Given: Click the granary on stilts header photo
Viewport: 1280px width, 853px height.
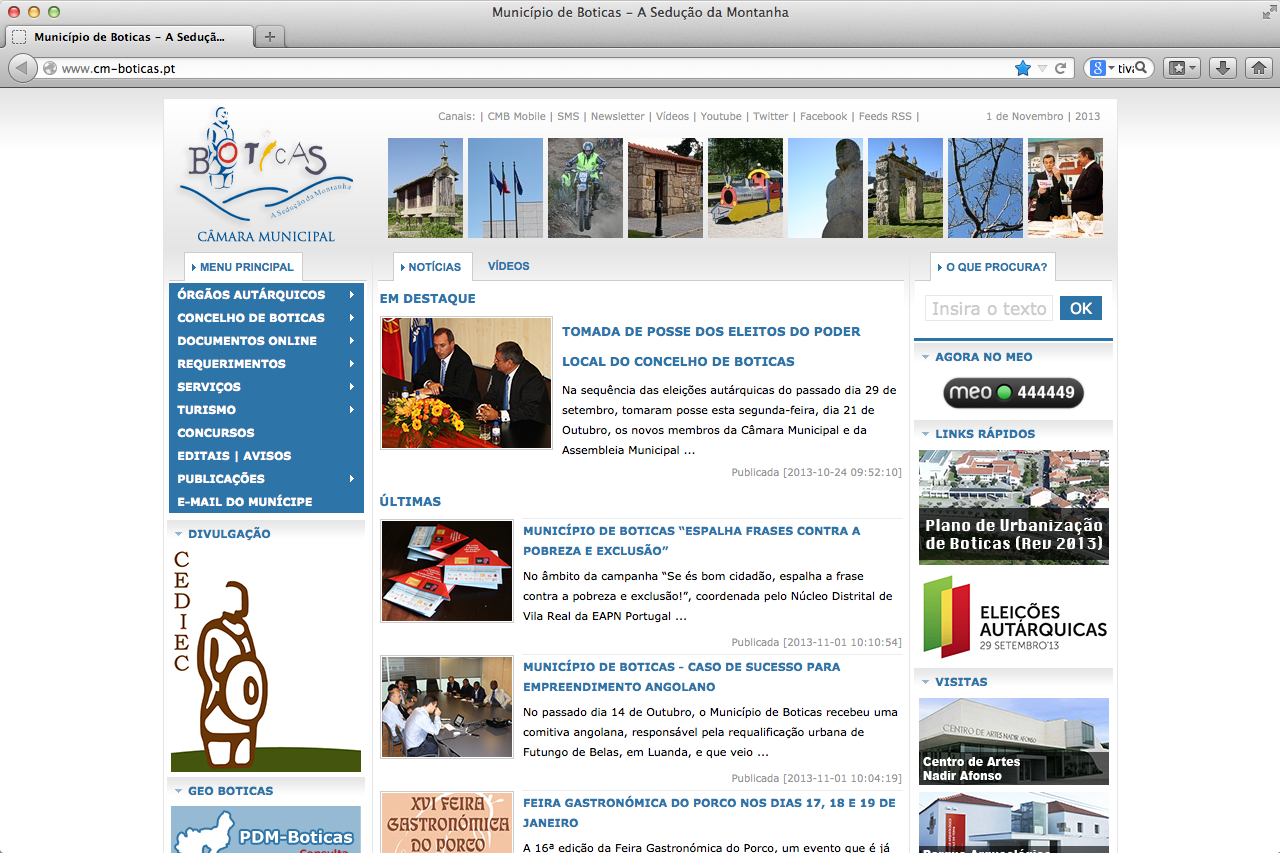Looking at the screenshot, I should point(425,188).
